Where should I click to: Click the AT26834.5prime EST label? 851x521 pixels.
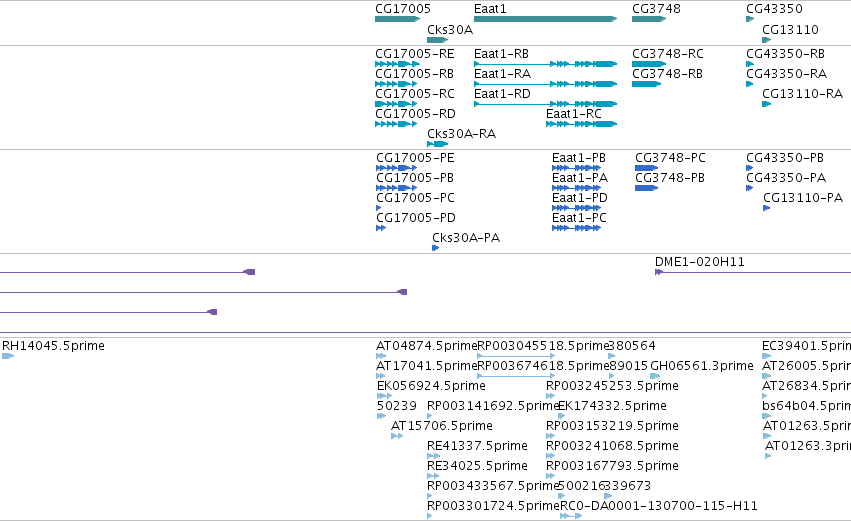806,386
